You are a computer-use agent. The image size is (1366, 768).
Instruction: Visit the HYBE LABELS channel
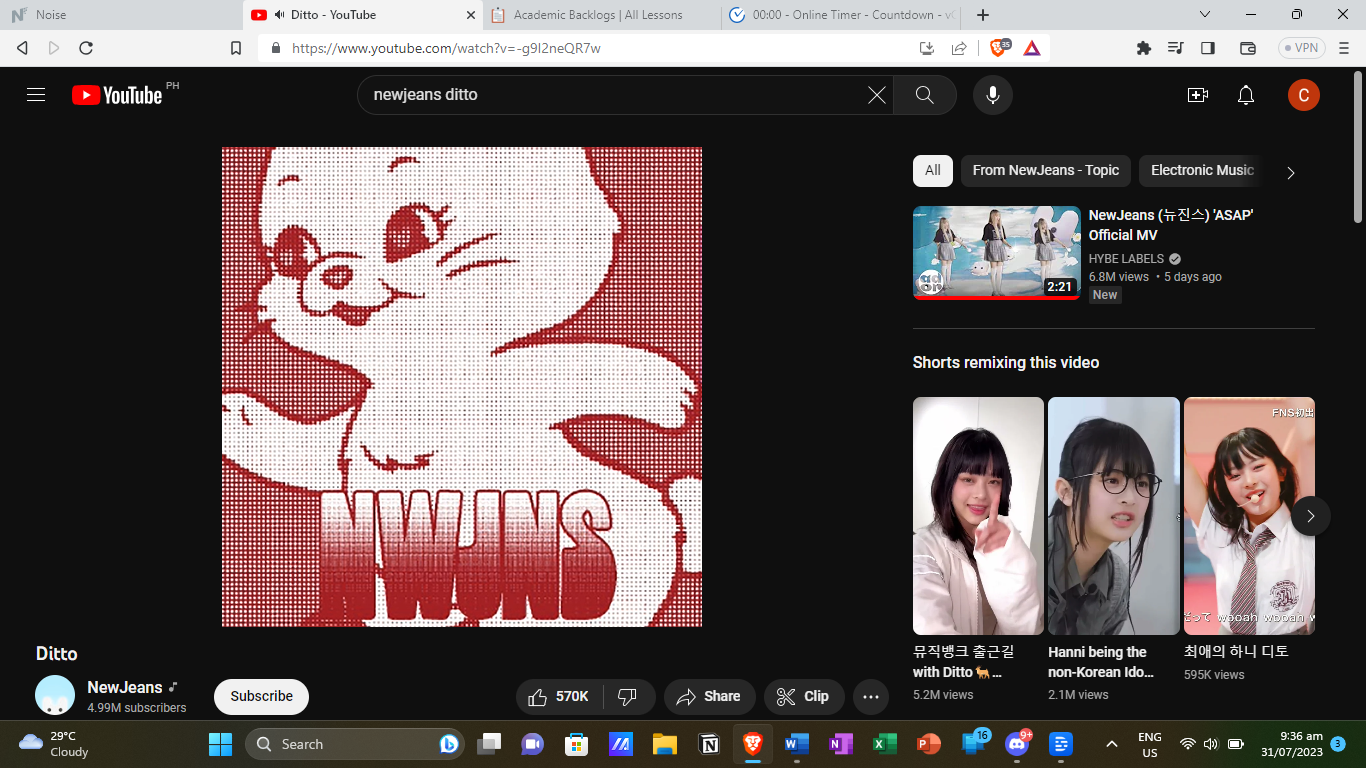pos(1127,259)
